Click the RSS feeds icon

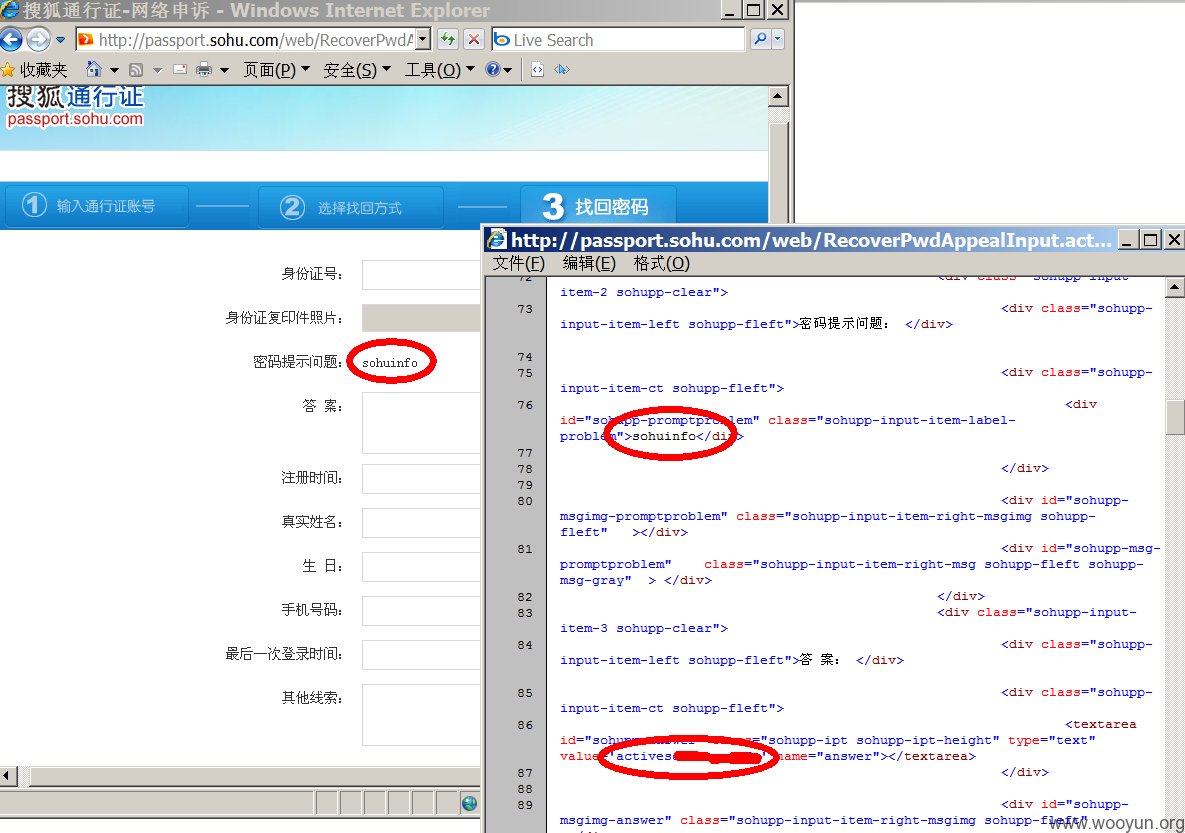pyautogui.click(x=136, y=70)
